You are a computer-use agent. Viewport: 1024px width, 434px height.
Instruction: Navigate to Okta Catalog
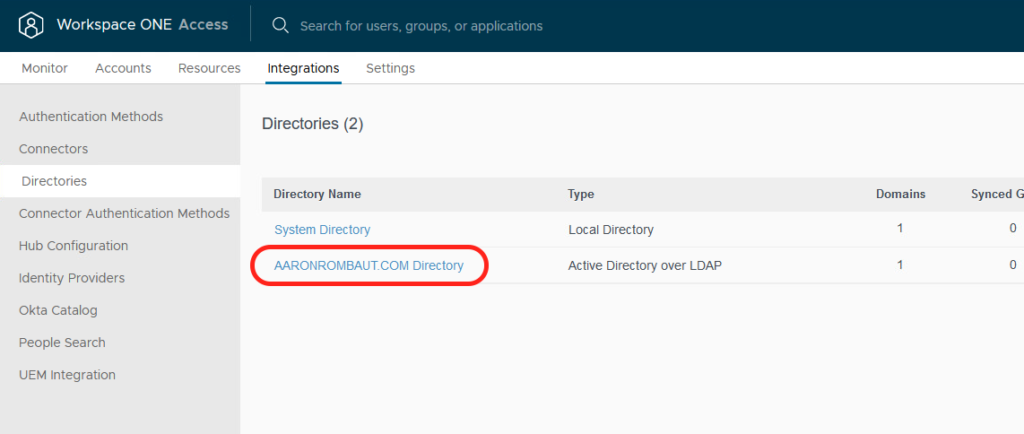(58, 310)
